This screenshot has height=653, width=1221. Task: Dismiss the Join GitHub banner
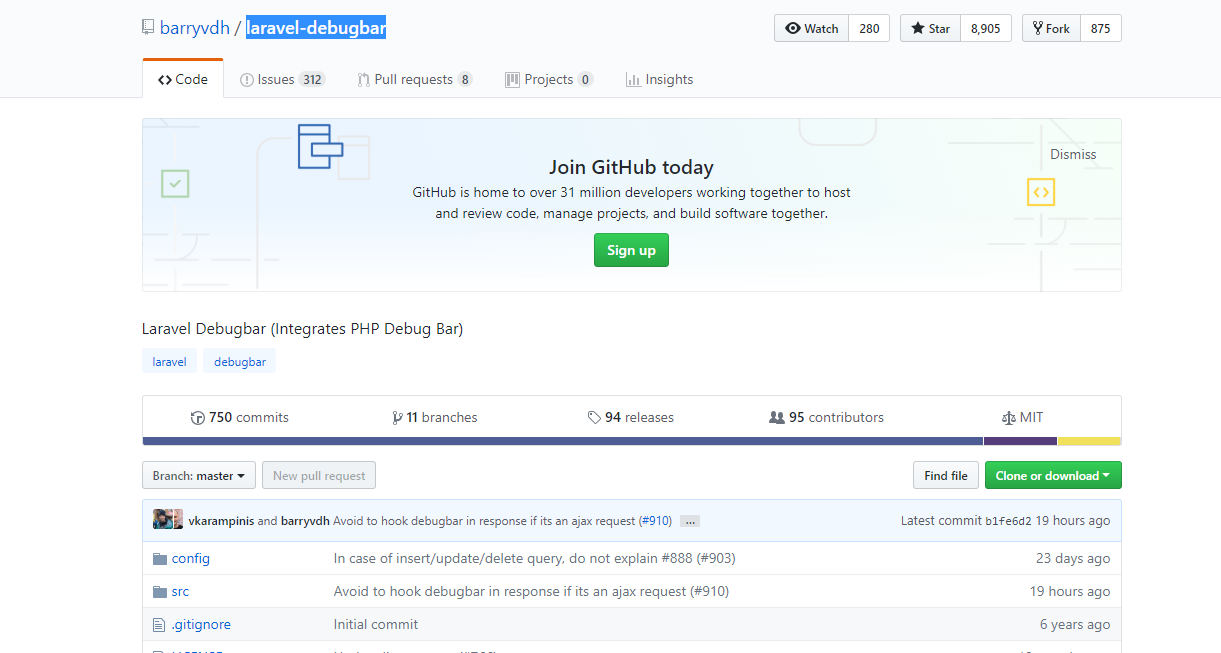(x=1073, y=154)
